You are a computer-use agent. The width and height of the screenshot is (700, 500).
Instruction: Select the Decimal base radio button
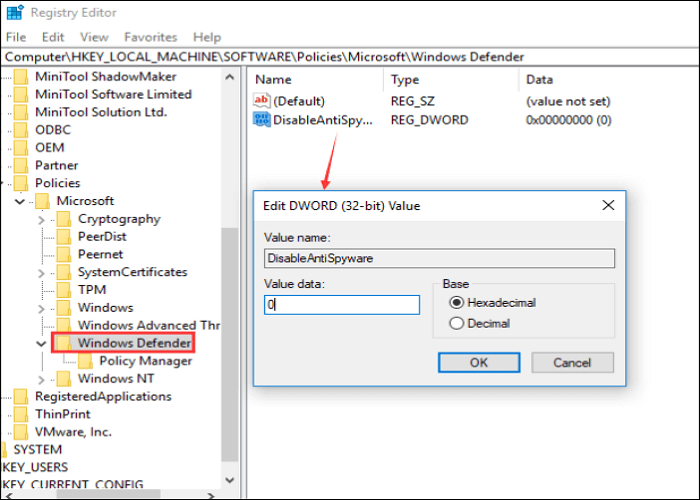click(456, 323)
